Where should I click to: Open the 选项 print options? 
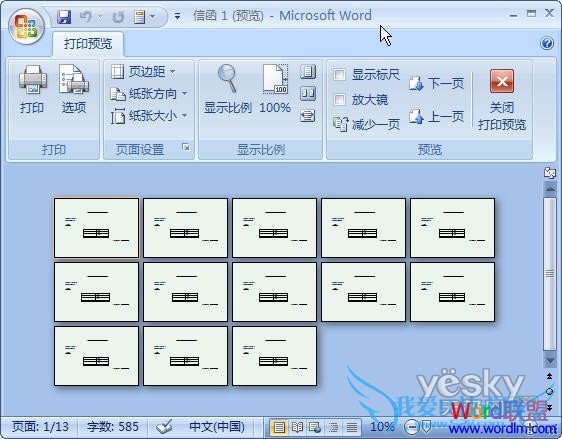point(74,90)
